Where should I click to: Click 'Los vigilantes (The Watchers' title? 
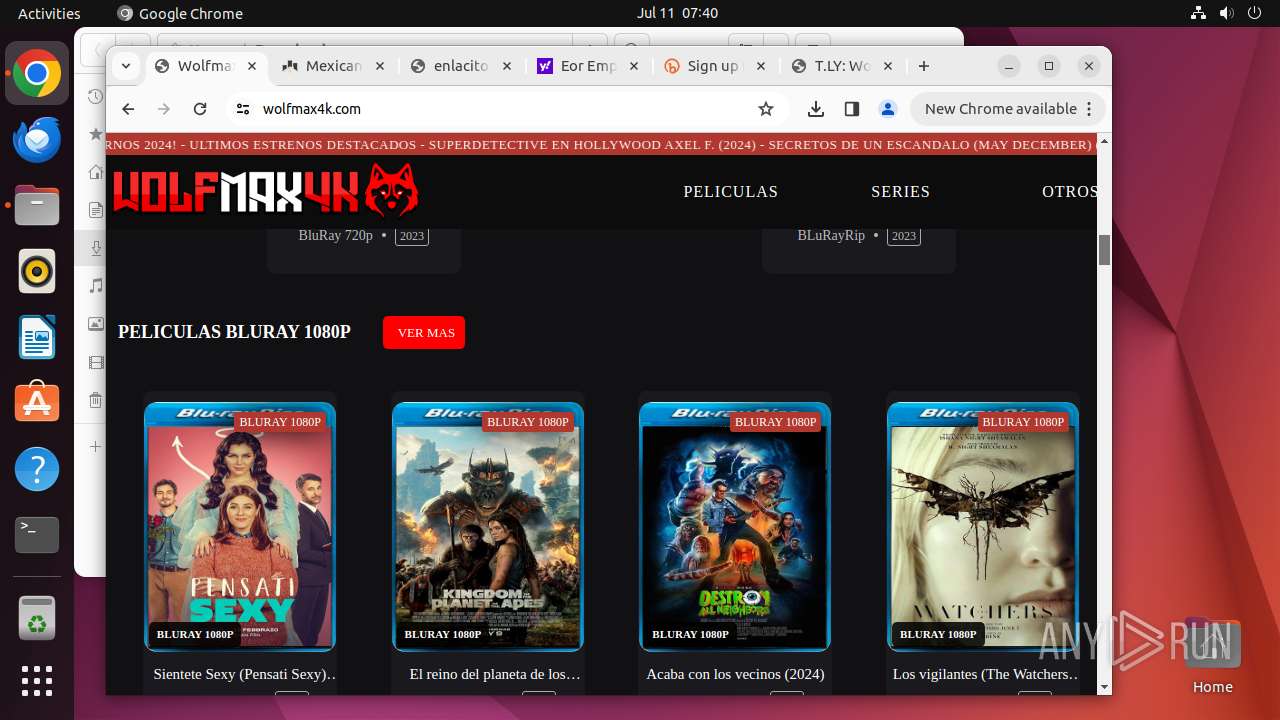tap(986, 674)
